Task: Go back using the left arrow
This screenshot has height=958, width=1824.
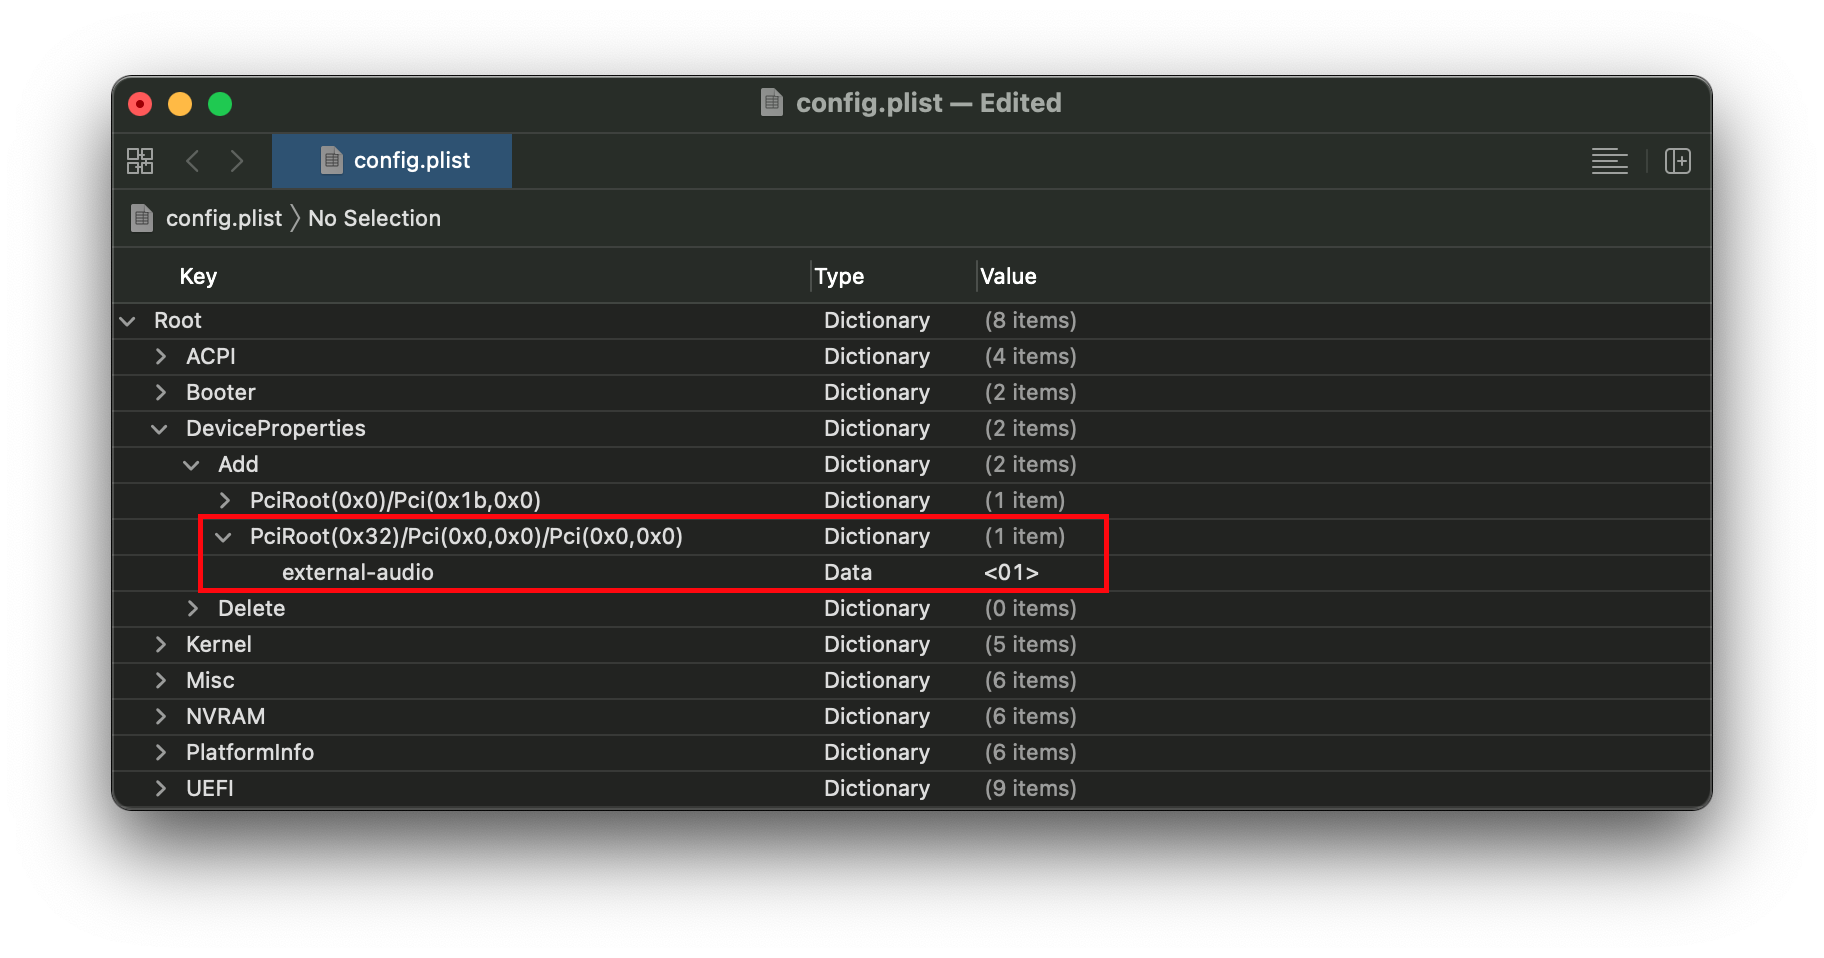Action: point(193,161)
